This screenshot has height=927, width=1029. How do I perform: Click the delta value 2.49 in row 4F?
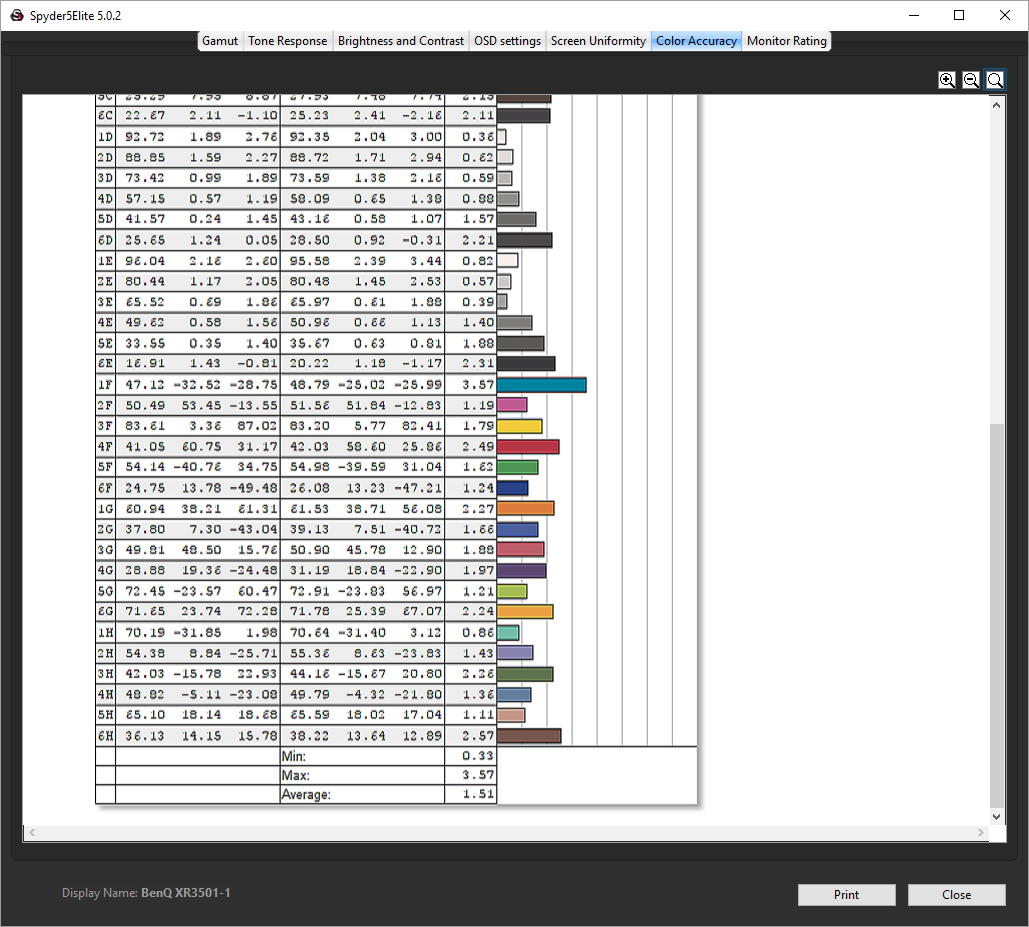[x=477, y=447]
